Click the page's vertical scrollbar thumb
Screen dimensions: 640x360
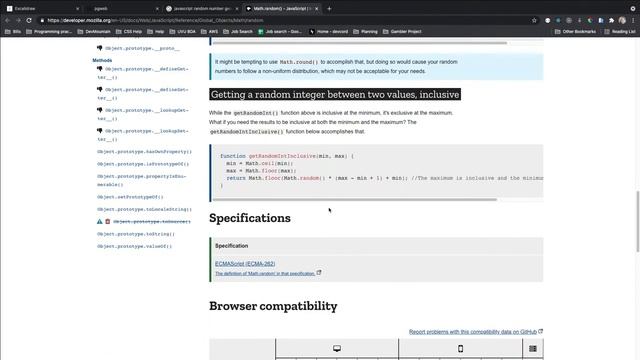(637, 221)
